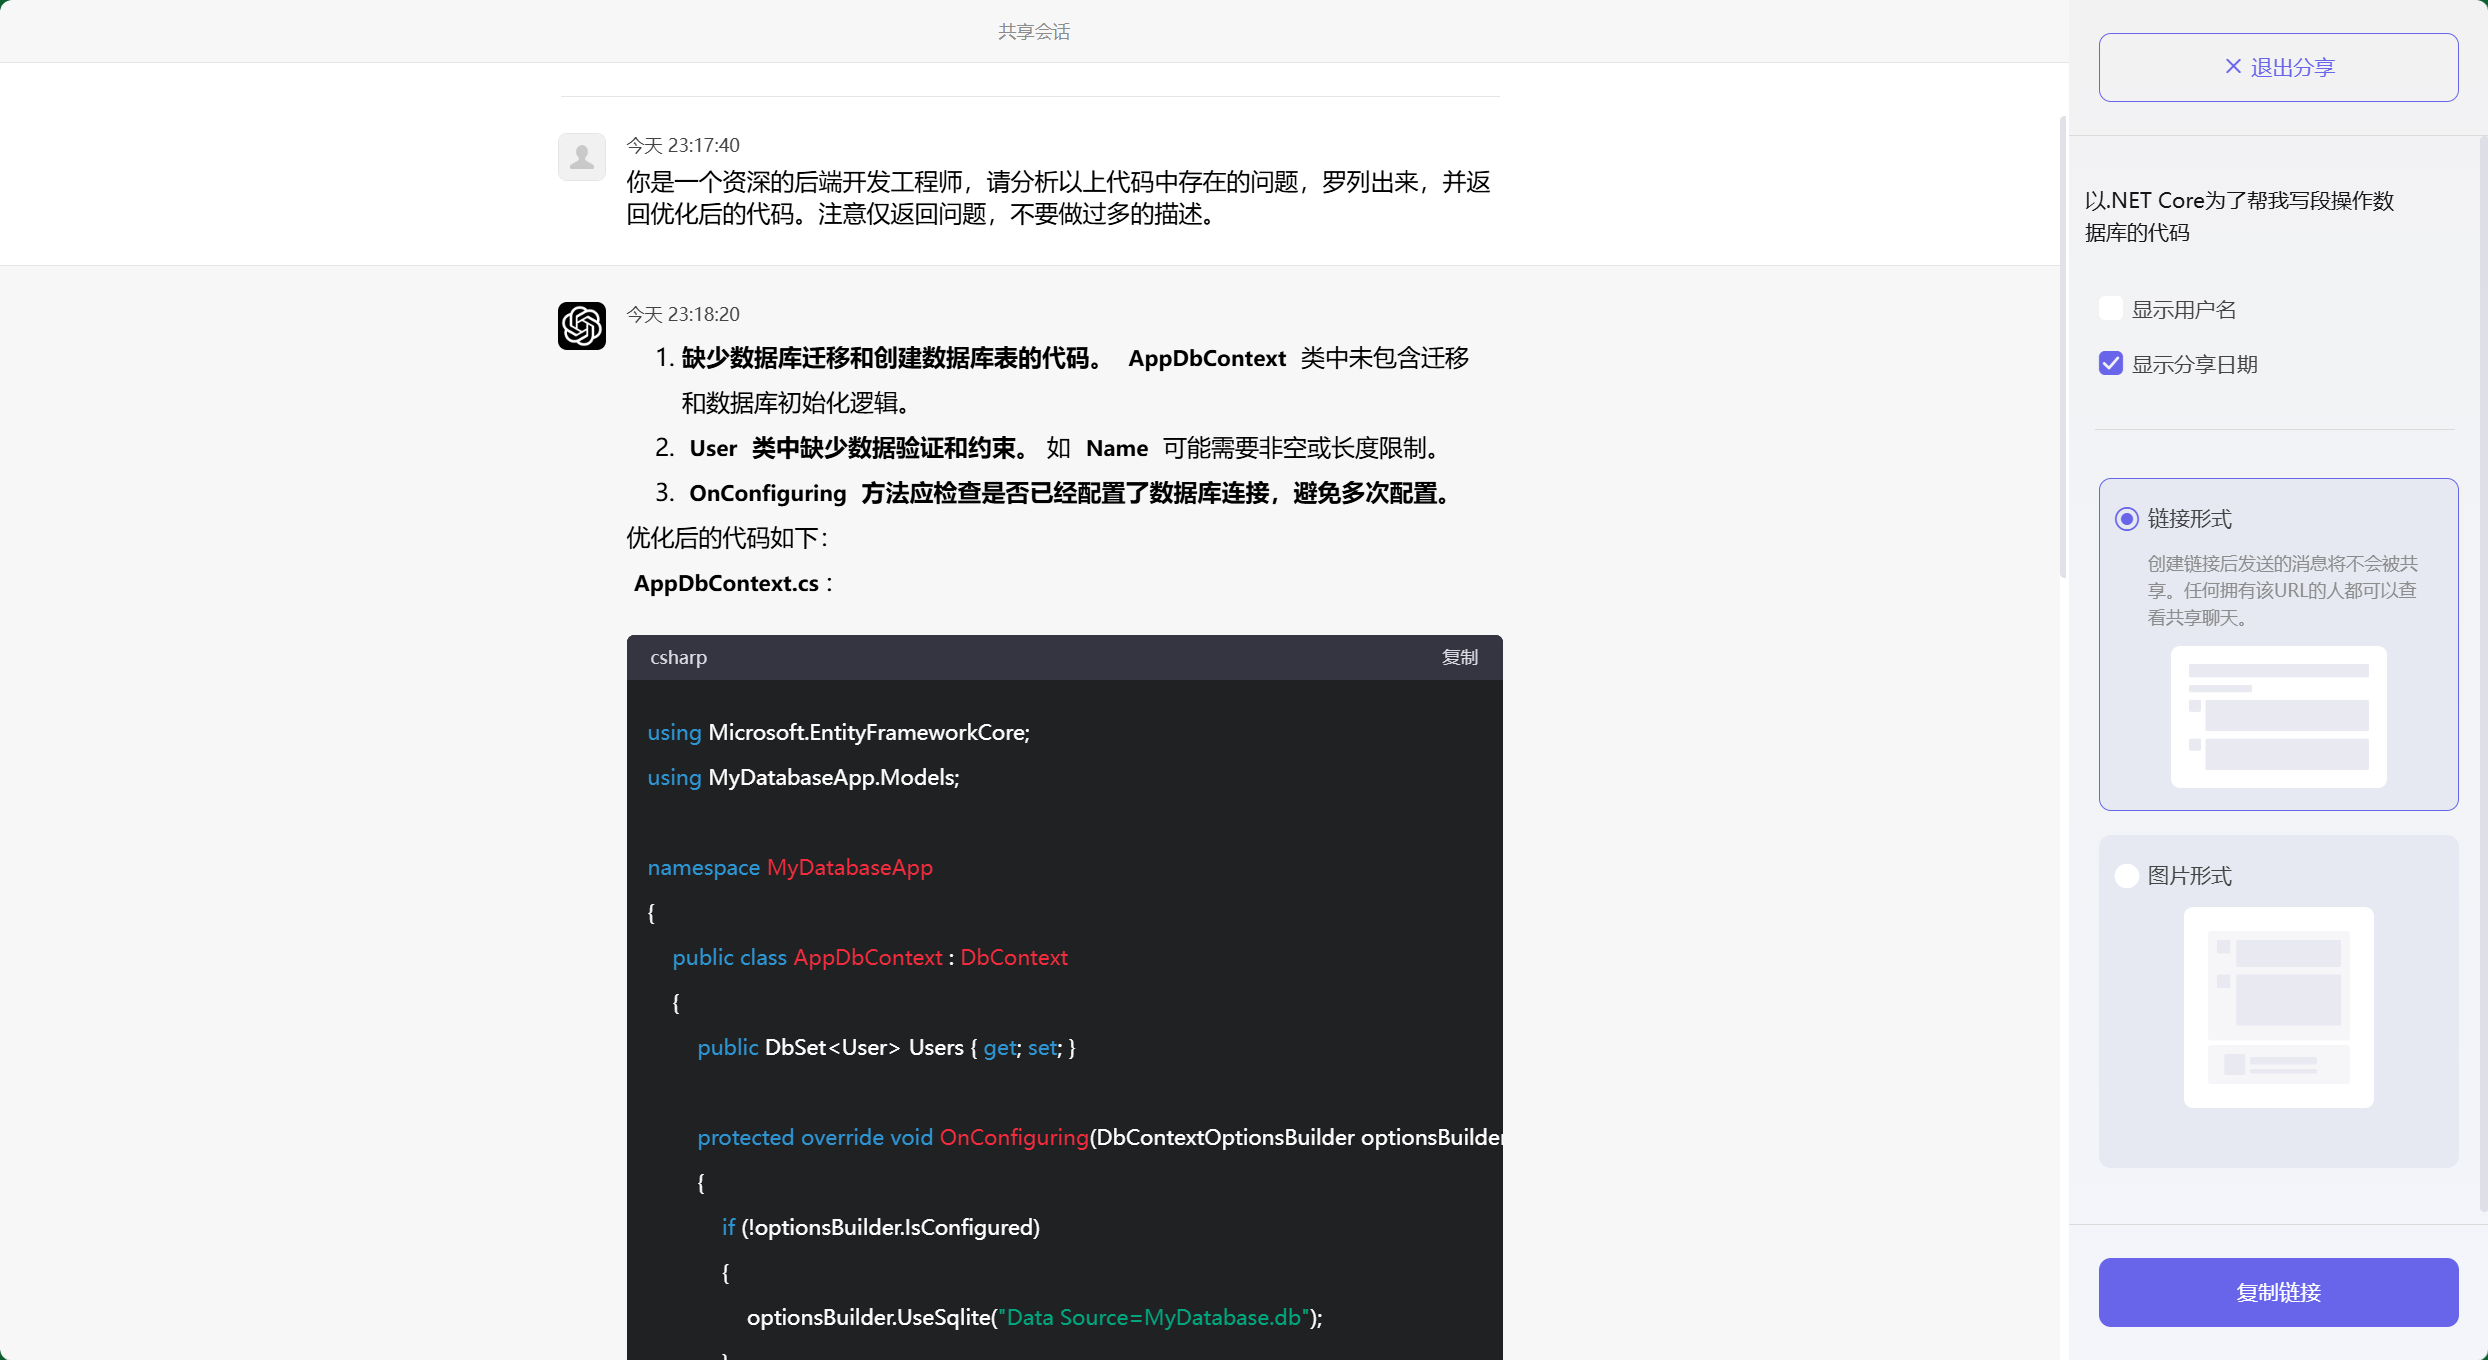Image resolution: width=2488 pixels, height=1360 pixels.
Task: Click the X icon beside 退出分享
Action: click(2233, 66)
